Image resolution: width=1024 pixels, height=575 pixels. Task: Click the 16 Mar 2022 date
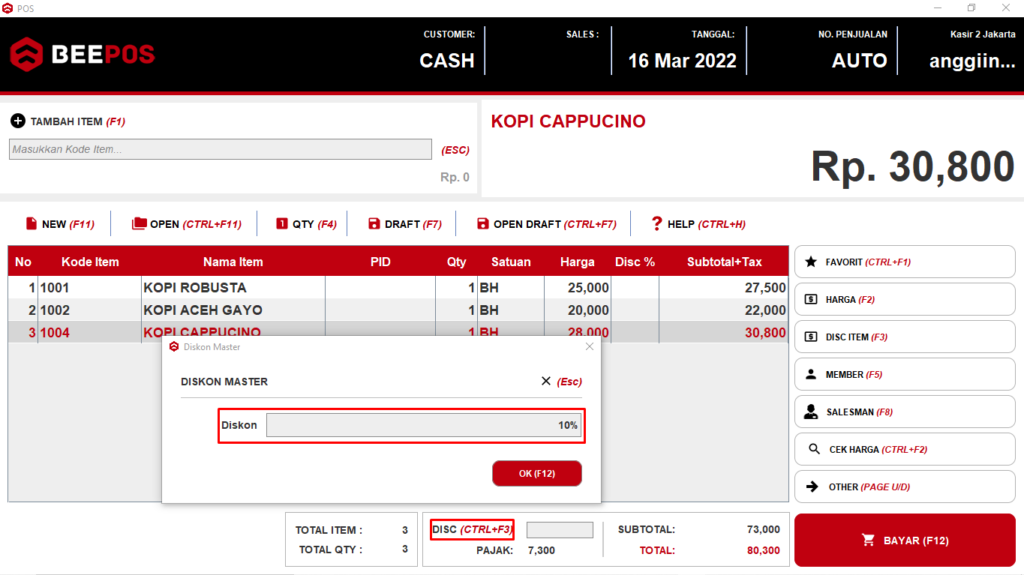tap(682, 61)
